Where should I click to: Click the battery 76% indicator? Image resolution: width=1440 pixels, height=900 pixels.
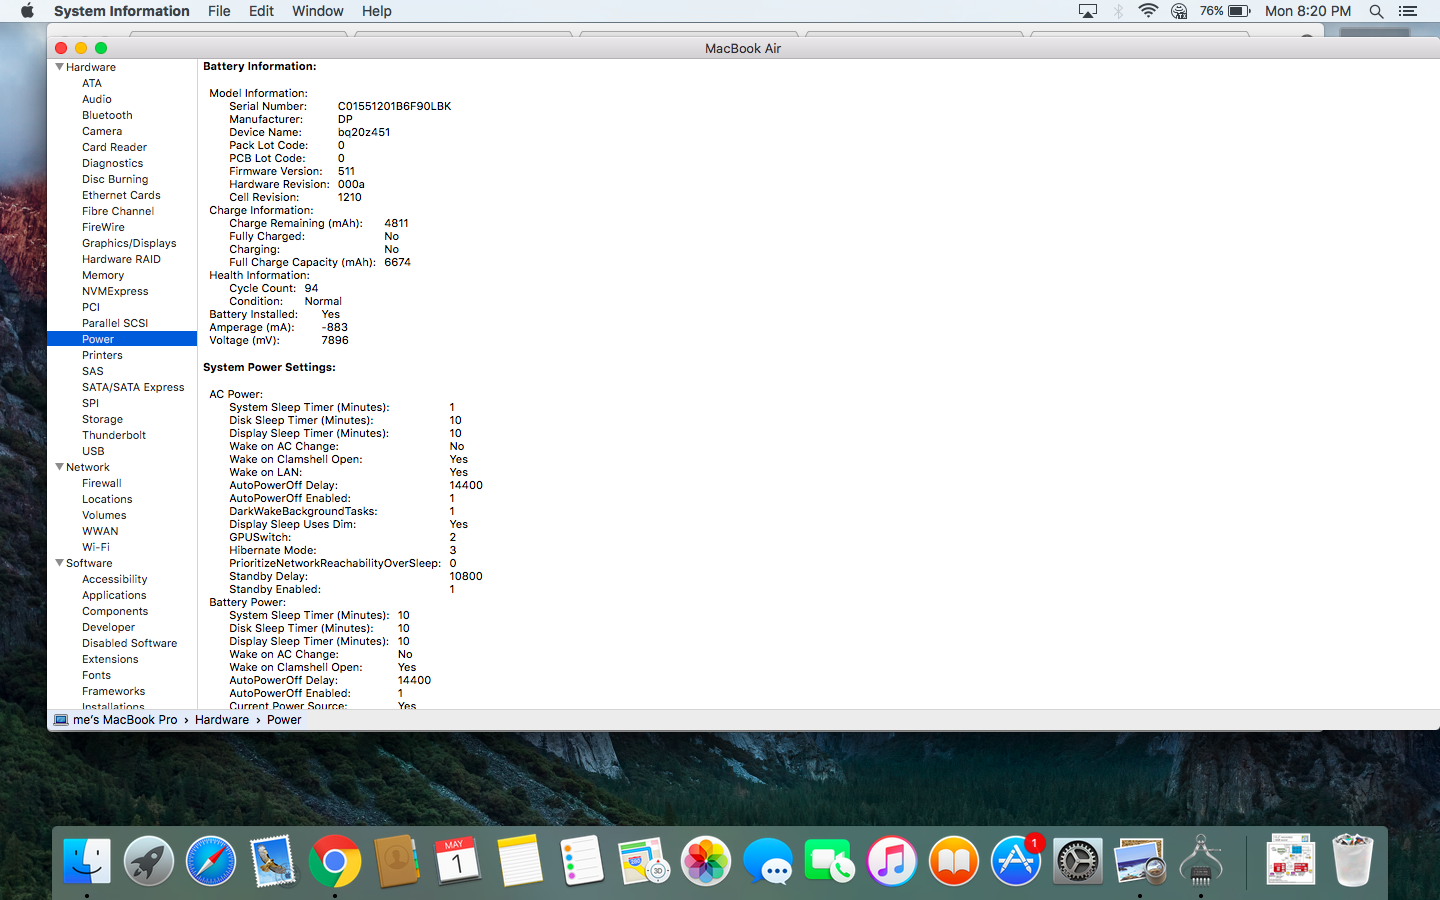tap(1225, 11)
